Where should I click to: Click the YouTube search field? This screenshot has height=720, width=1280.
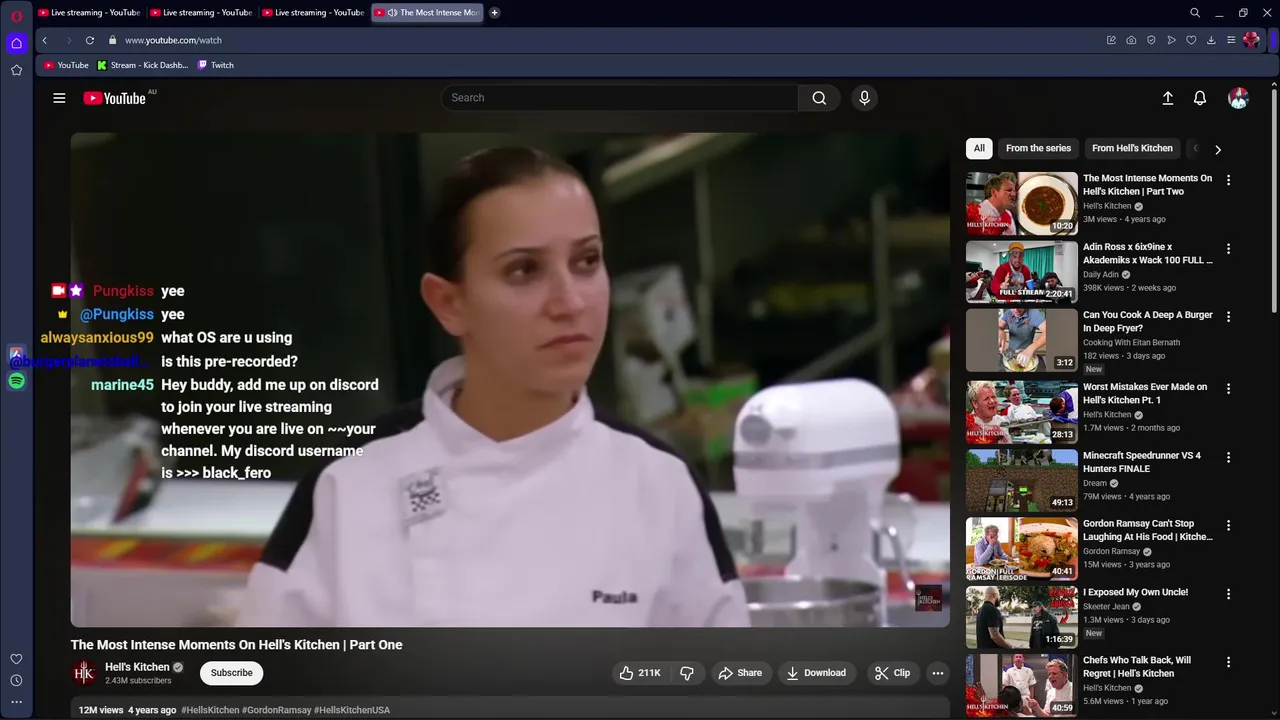[x=620, y=98]
